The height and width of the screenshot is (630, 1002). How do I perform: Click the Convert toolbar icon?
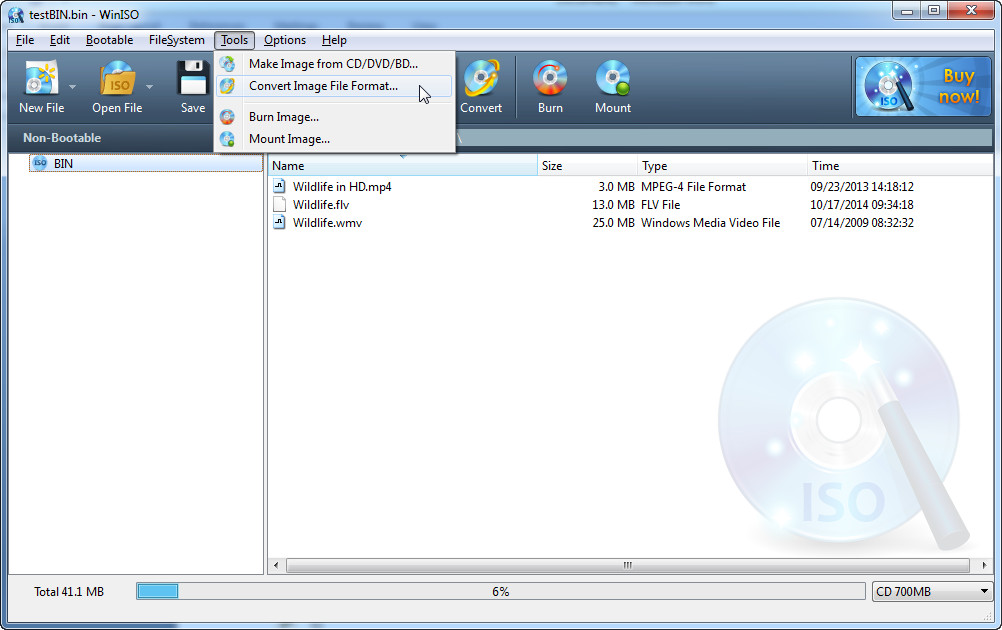coord(481,78)
